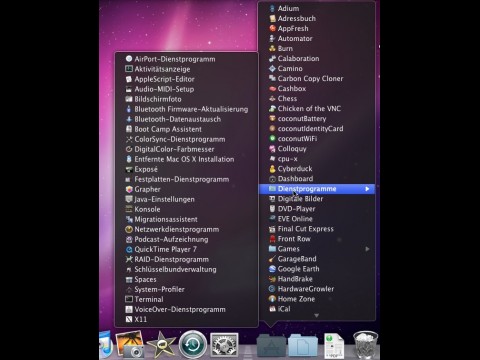
Task: Open Calaboration from the list
Action: (x=317, y=58)
